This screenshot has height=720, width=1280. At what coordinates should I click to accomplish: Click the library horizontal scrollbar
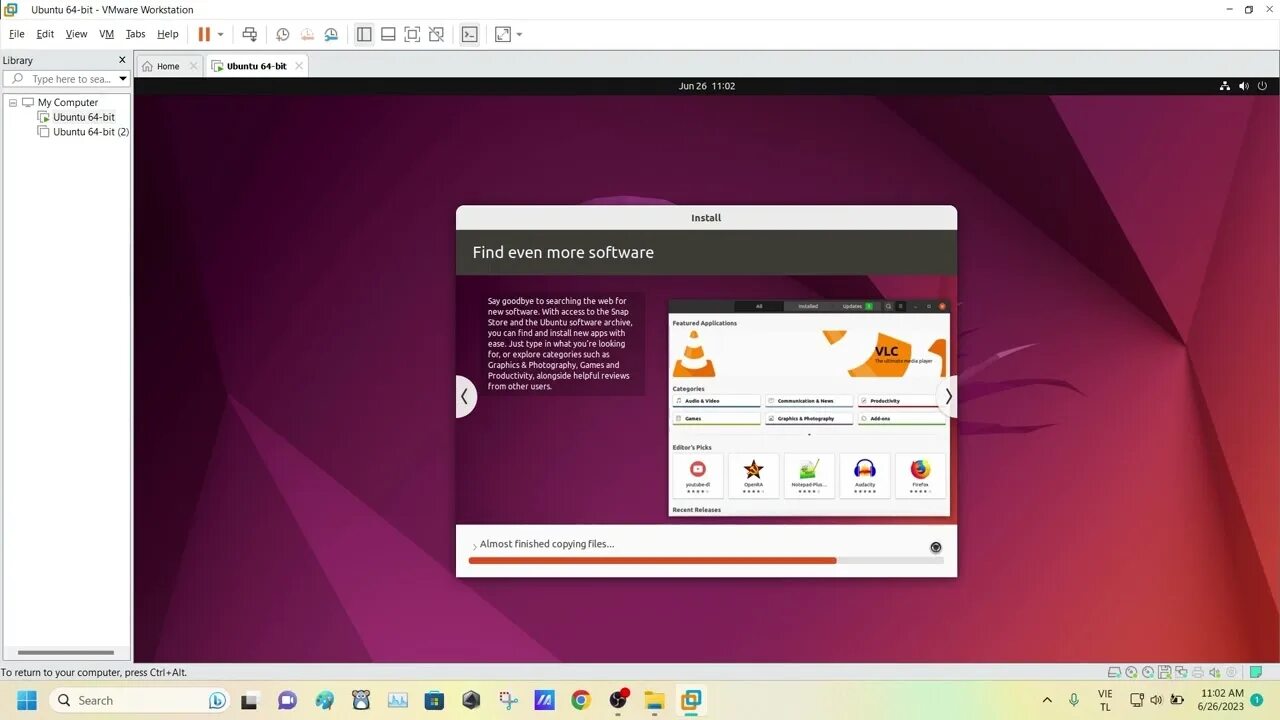[66, 652]
